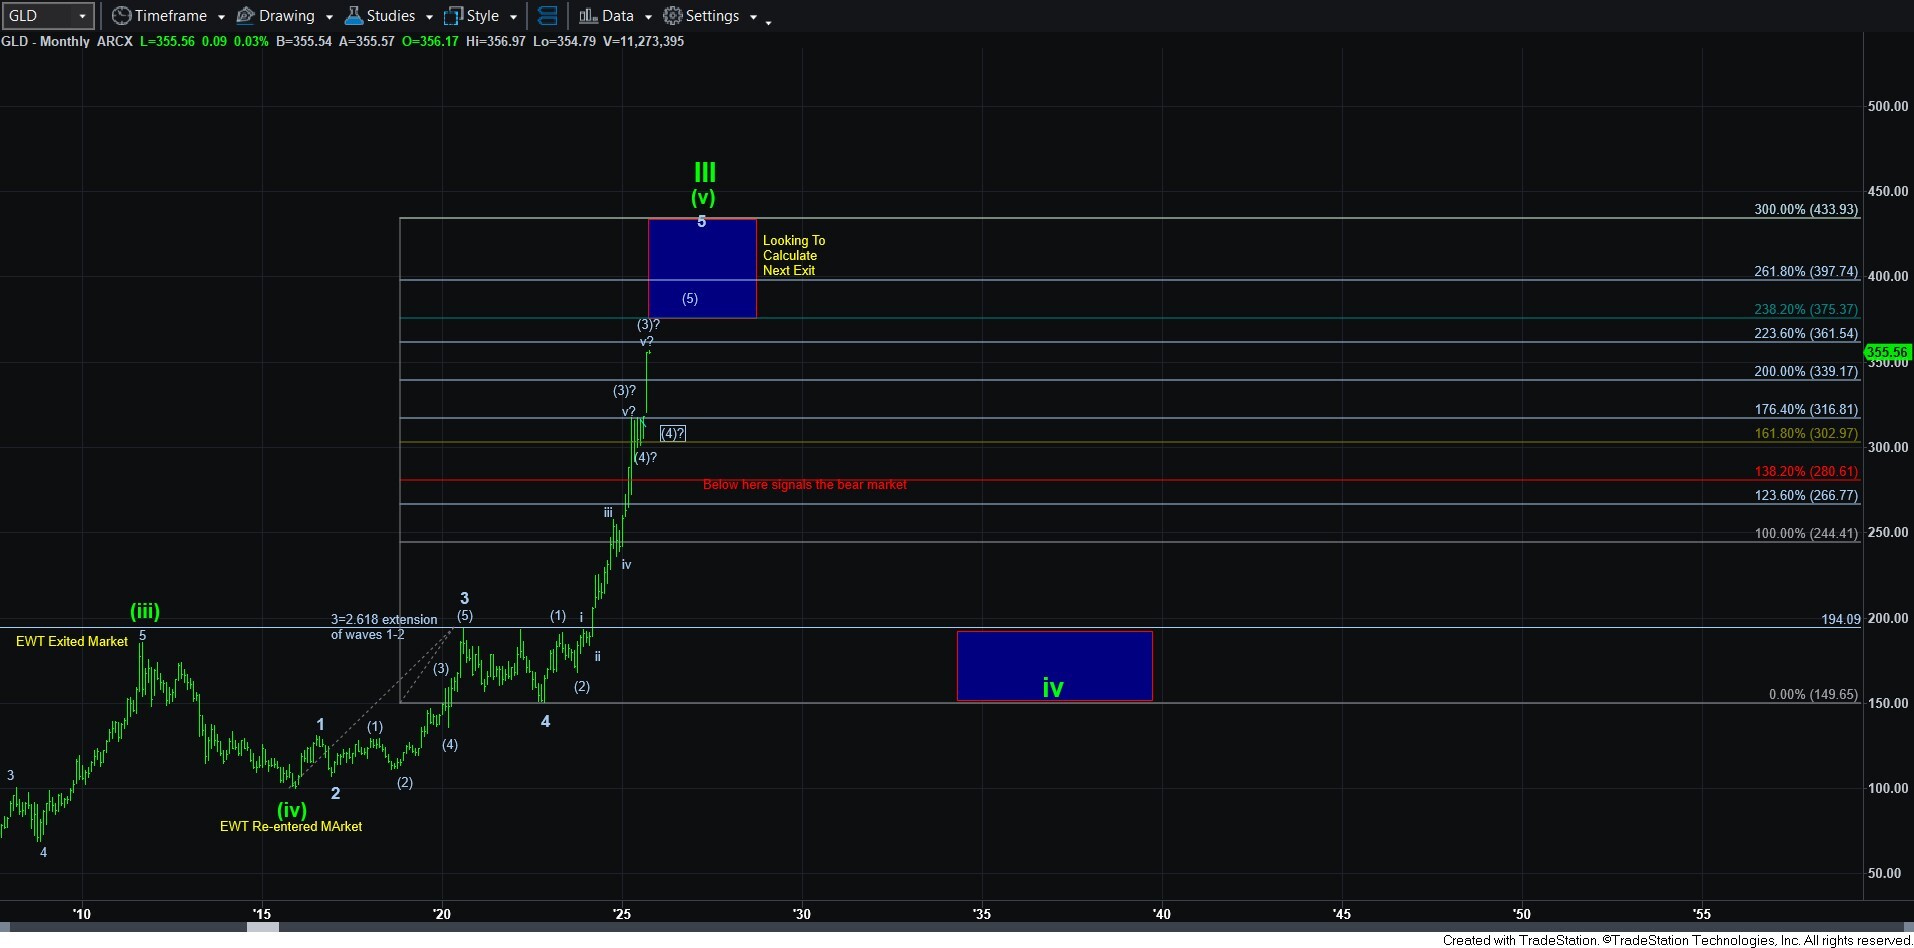Click the Studies flask icon

[x=353, y=16]
